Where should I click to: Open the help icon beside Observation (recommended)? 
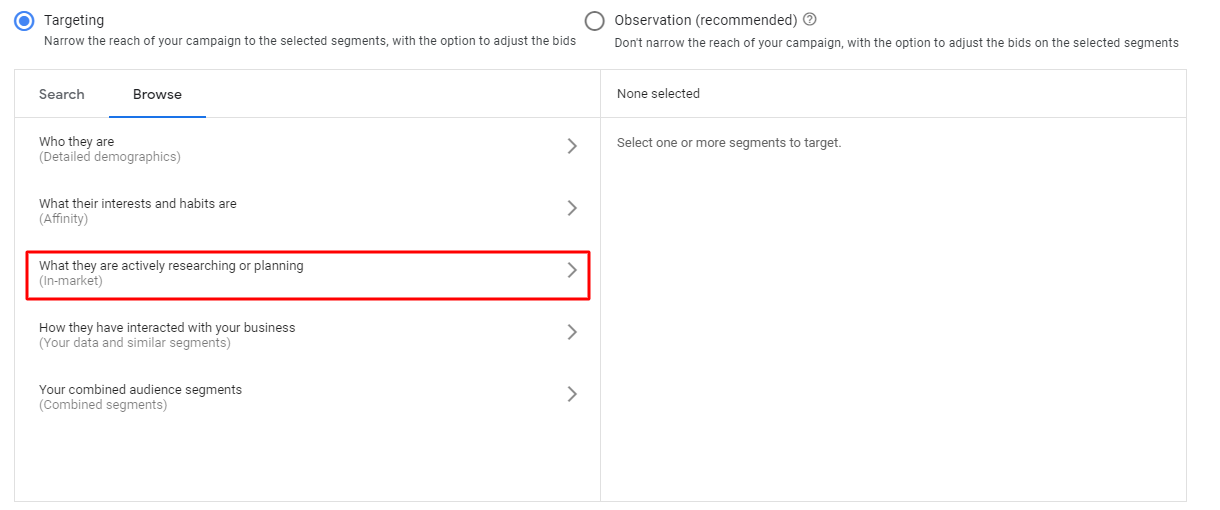[810, 19]
